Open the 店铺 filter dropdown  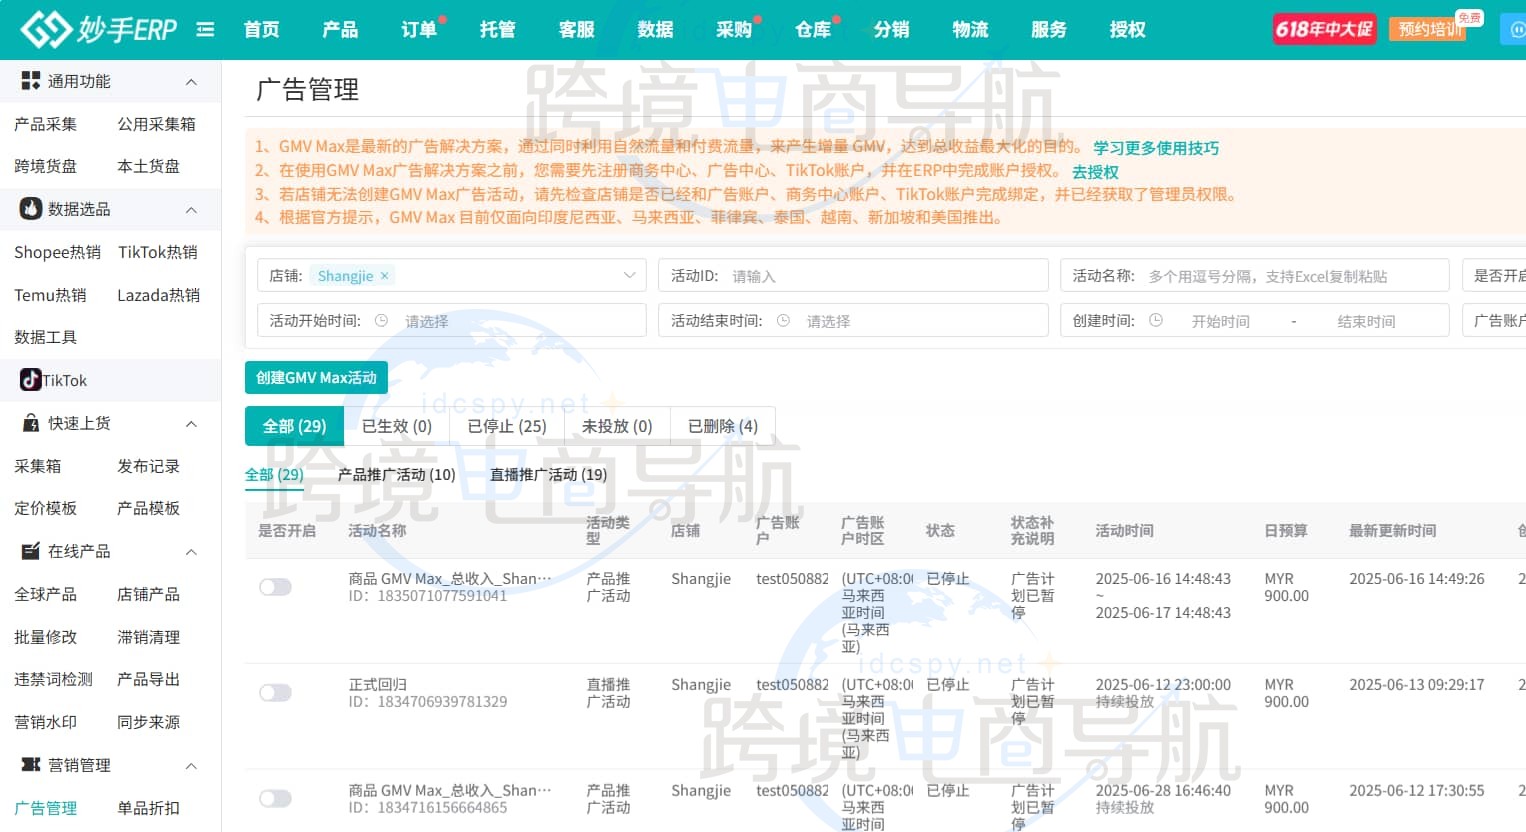pos(450,274)
